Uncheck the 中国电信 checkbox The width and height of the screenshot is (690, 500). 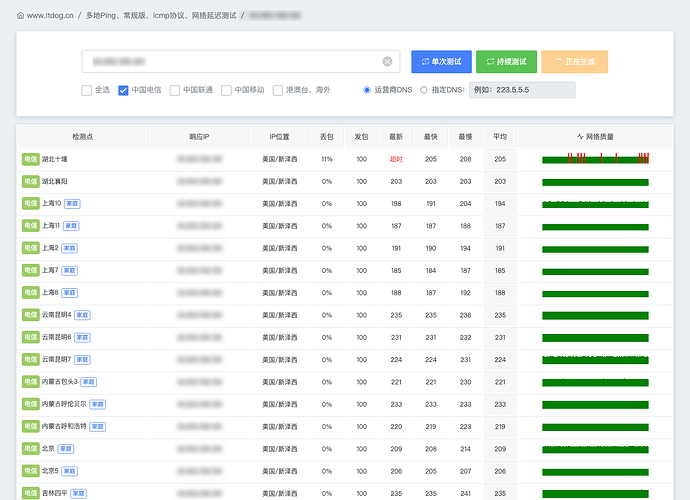pos(123,90)
